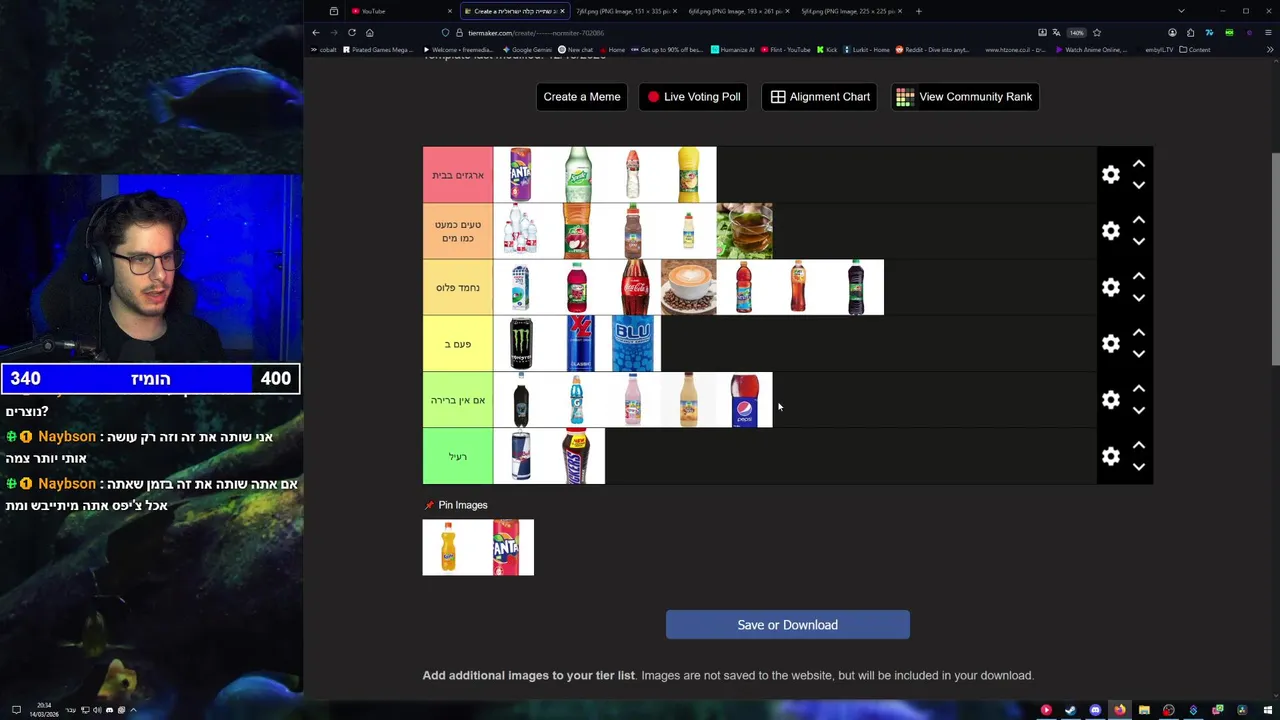
Task: Open the Reddit bookmark
Action: pos(933,49)
